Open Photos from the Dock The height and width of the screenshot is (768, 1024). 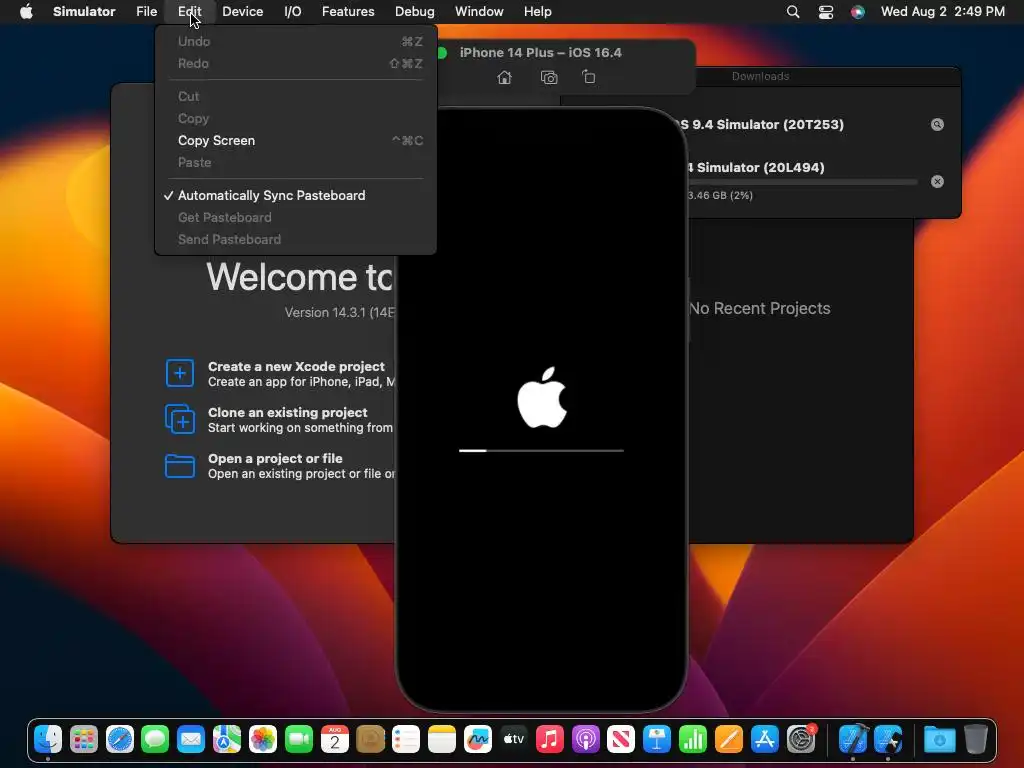click(x=263, y=739)
